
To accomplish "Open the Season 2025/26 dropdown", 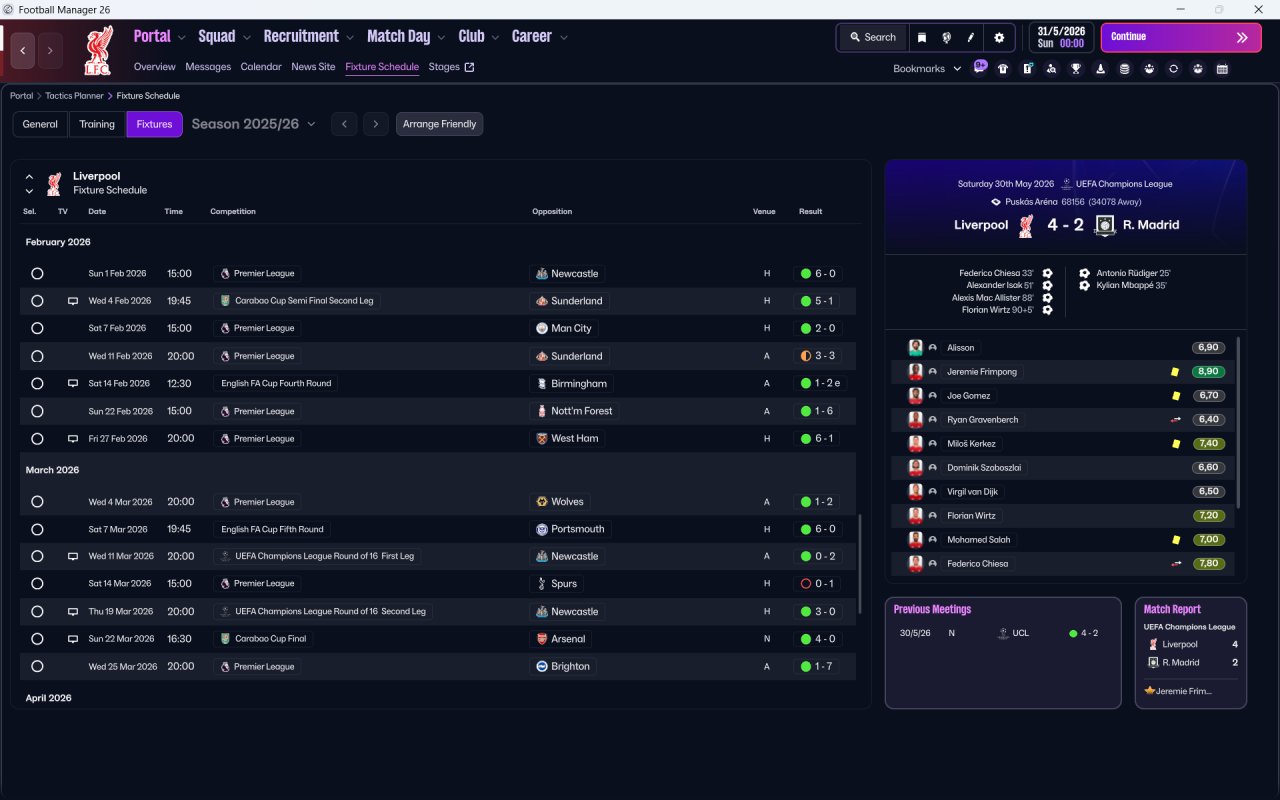I will [x=253, y=124].
